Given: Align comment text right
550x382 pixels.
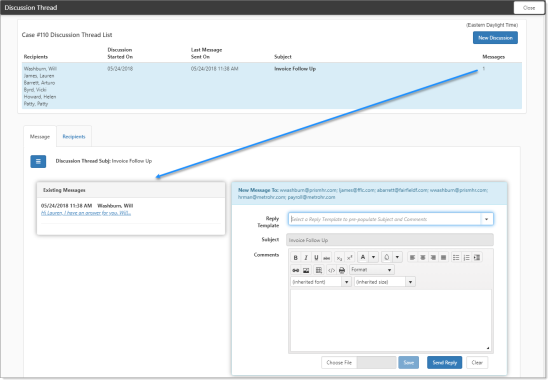Looking at the screenshot, I should [433, 258].
